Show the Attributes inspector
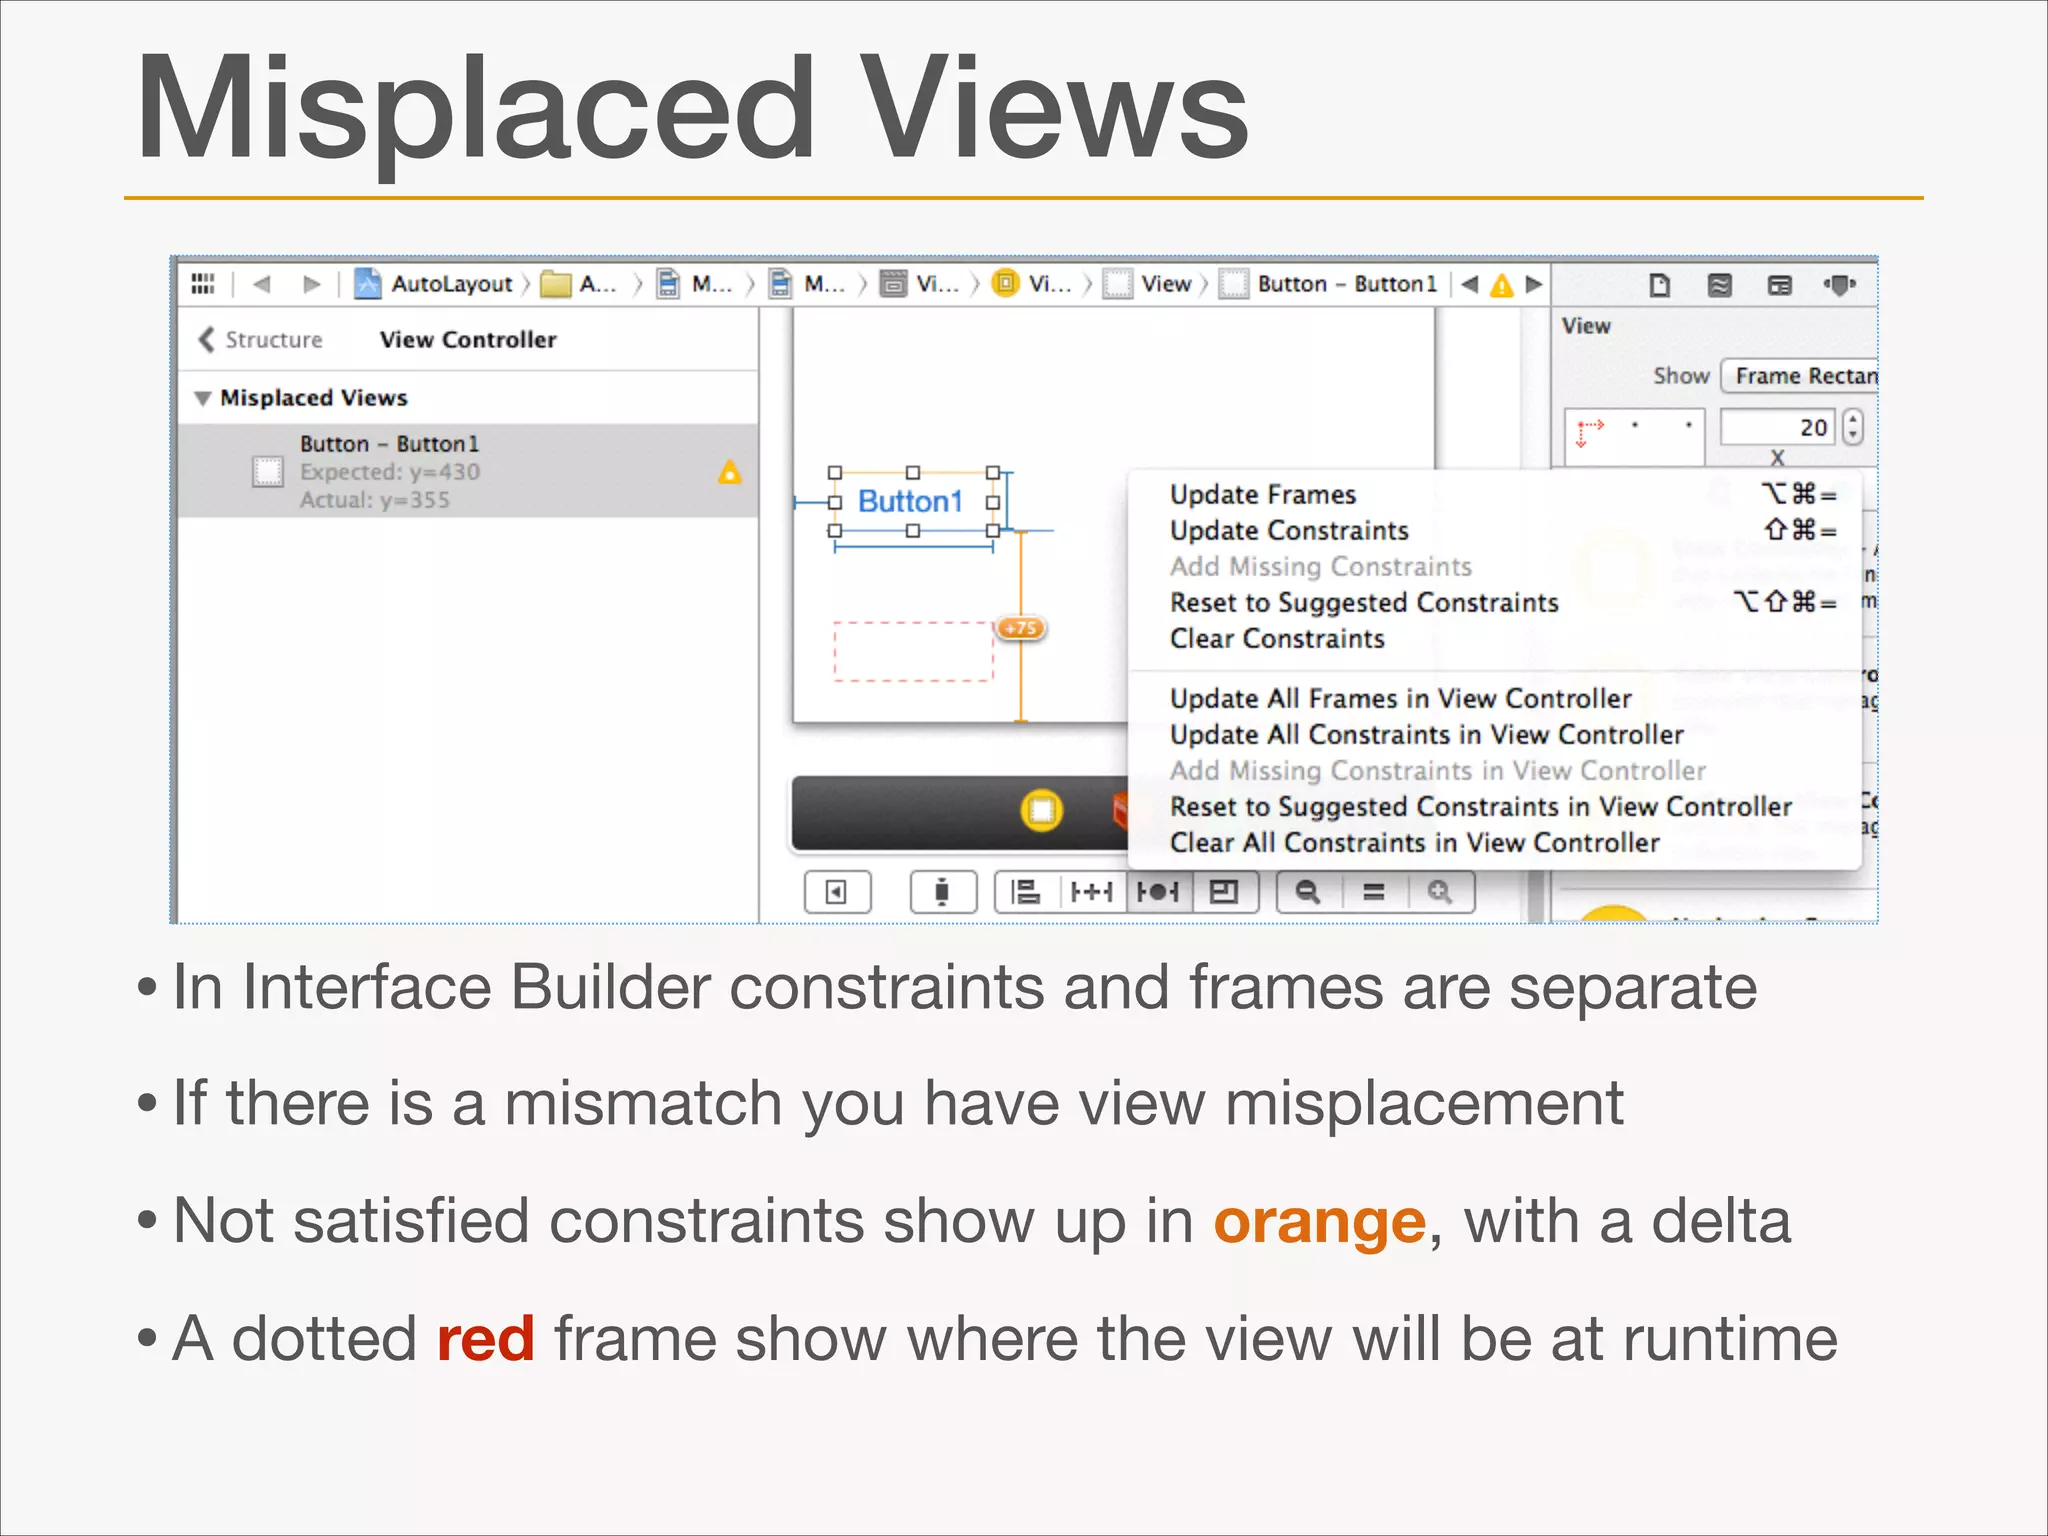Screen dimensions: 2048x1536 pyautogui.click(x=1839, y=285)
